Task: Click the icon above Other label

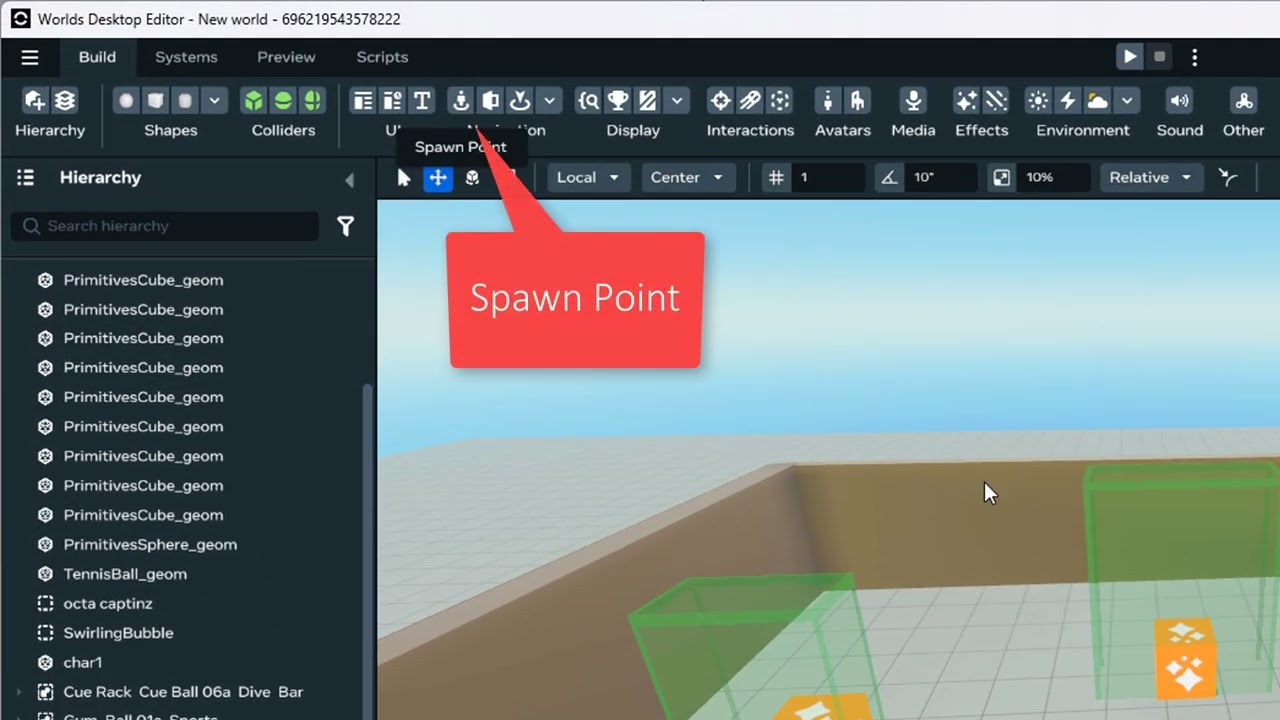Action: (1244, 101)
